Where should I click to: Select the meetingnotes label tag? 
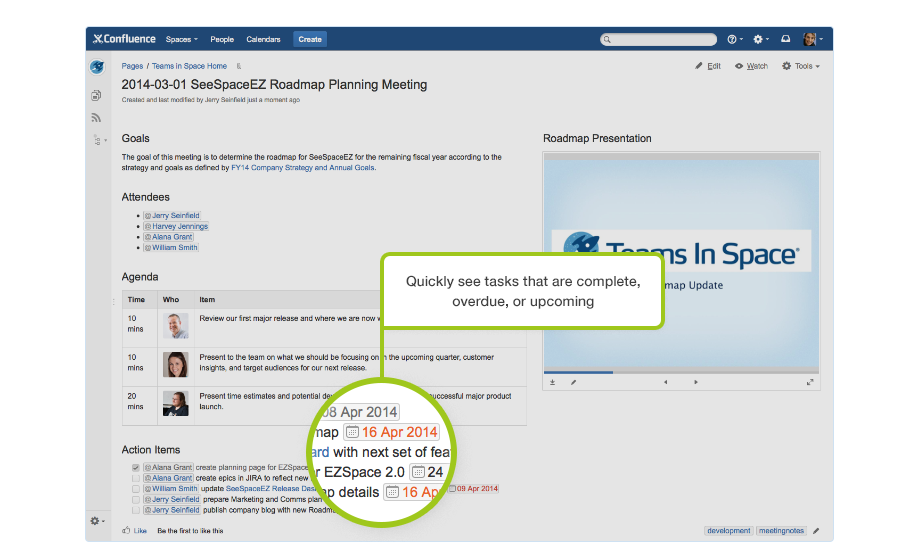click(x=782, y=530)
